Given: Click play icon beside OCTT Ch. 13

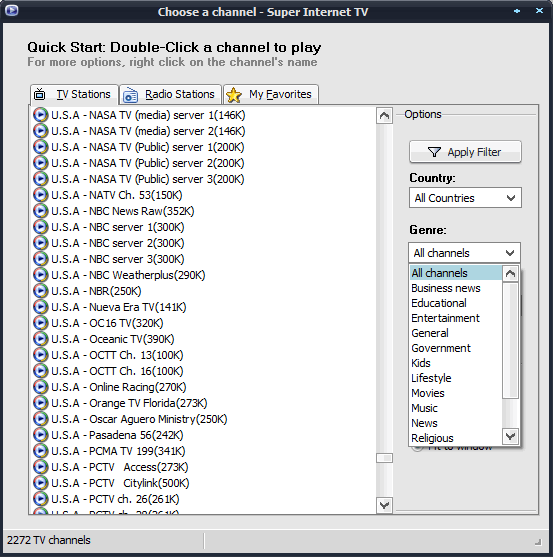Looking at the screenshot, I should [40, 355].
